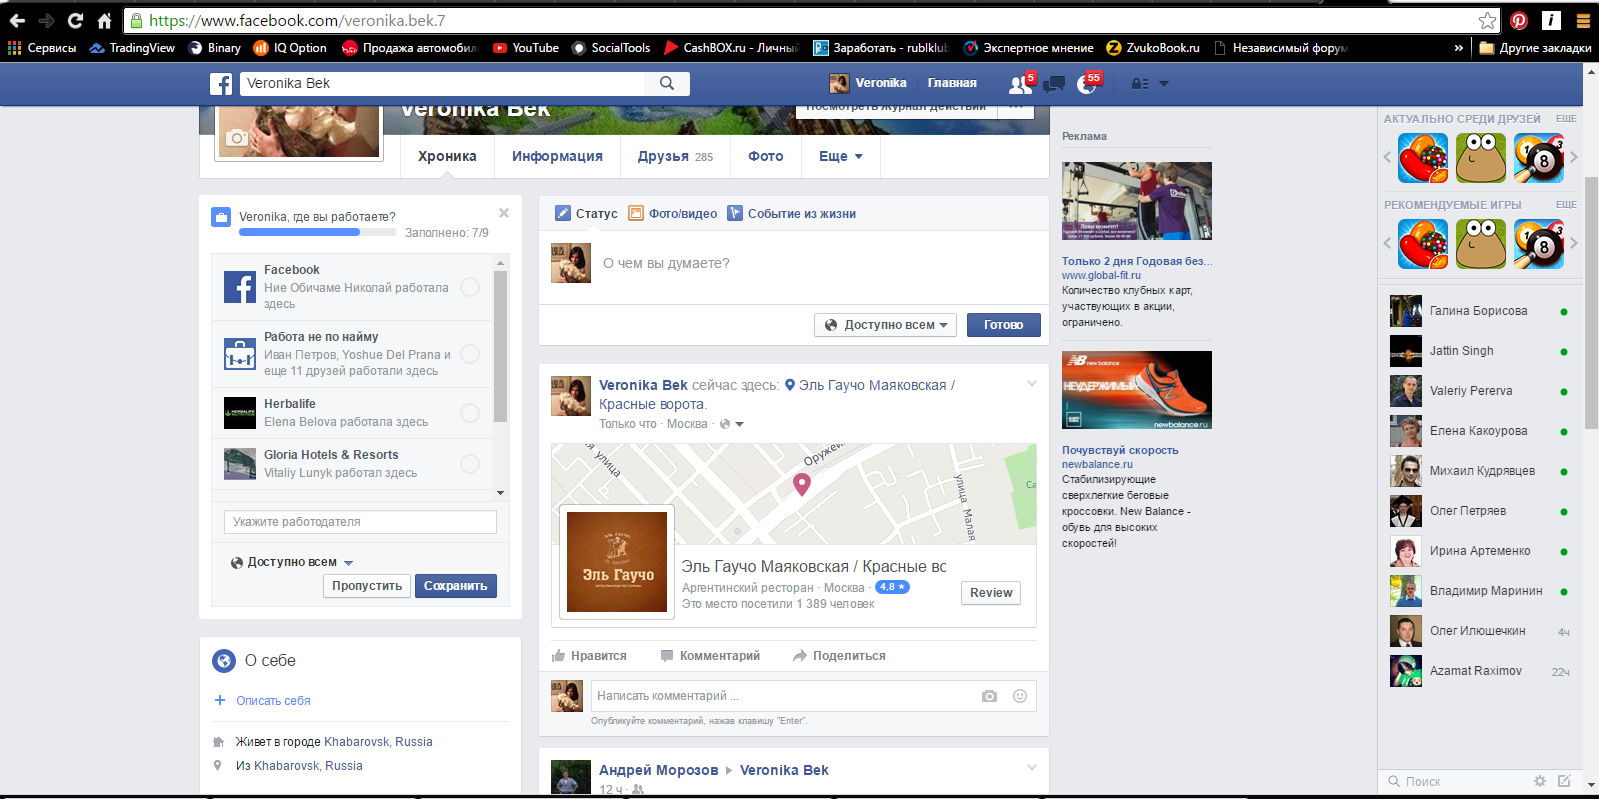
Task: Close the workplace prompt with X
Action: (x=504, y=213)
